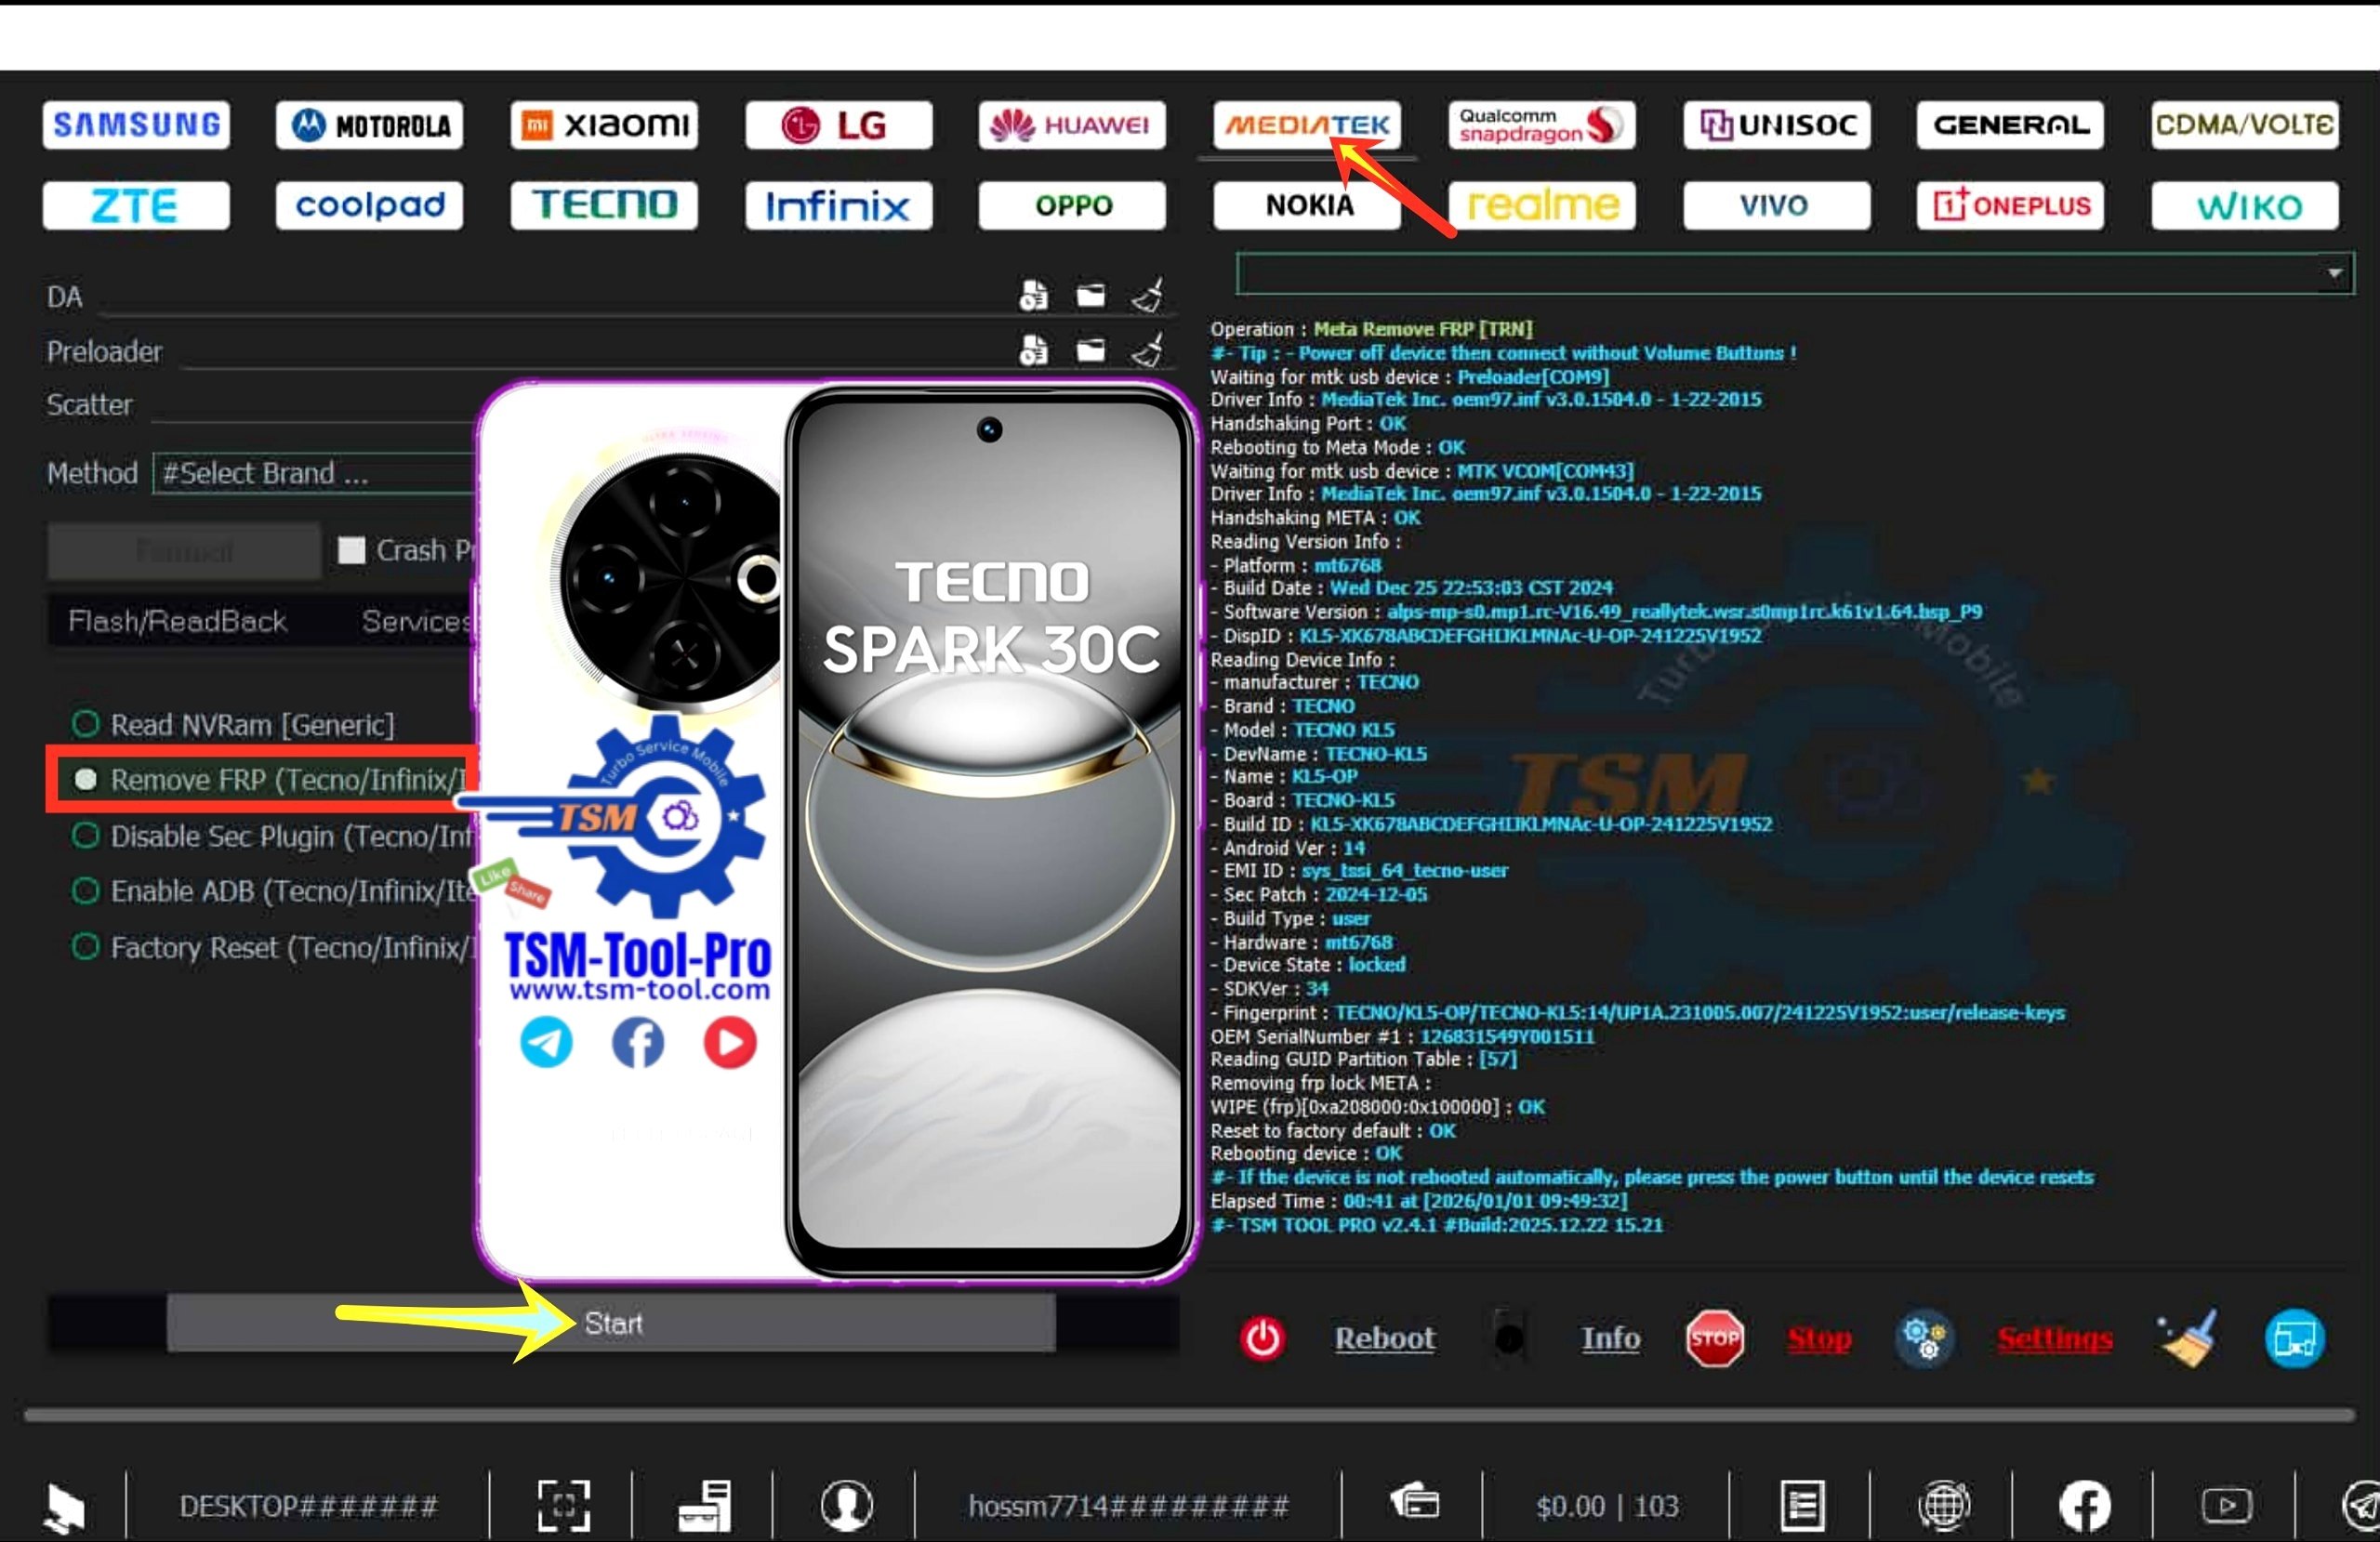Screen dimensions: 2380x1542
Task: Open the Facebook icon in status bar
Action: tap(2085, 1505)
